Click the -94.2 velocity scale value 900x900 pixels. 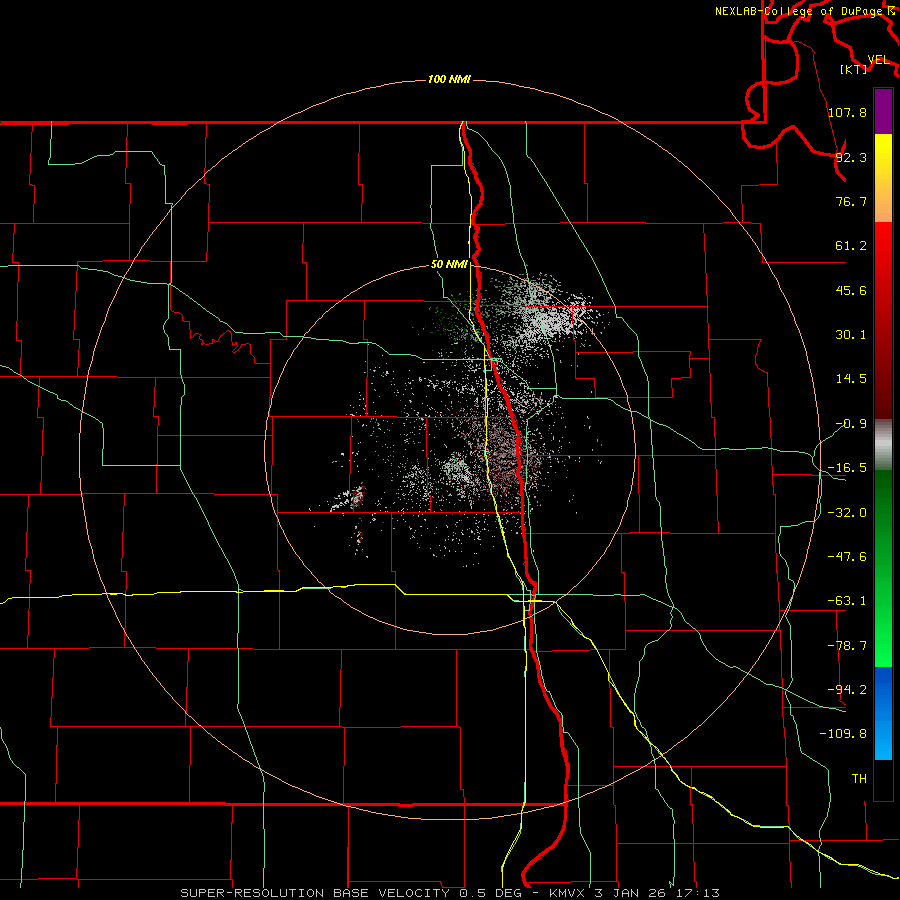847,690
